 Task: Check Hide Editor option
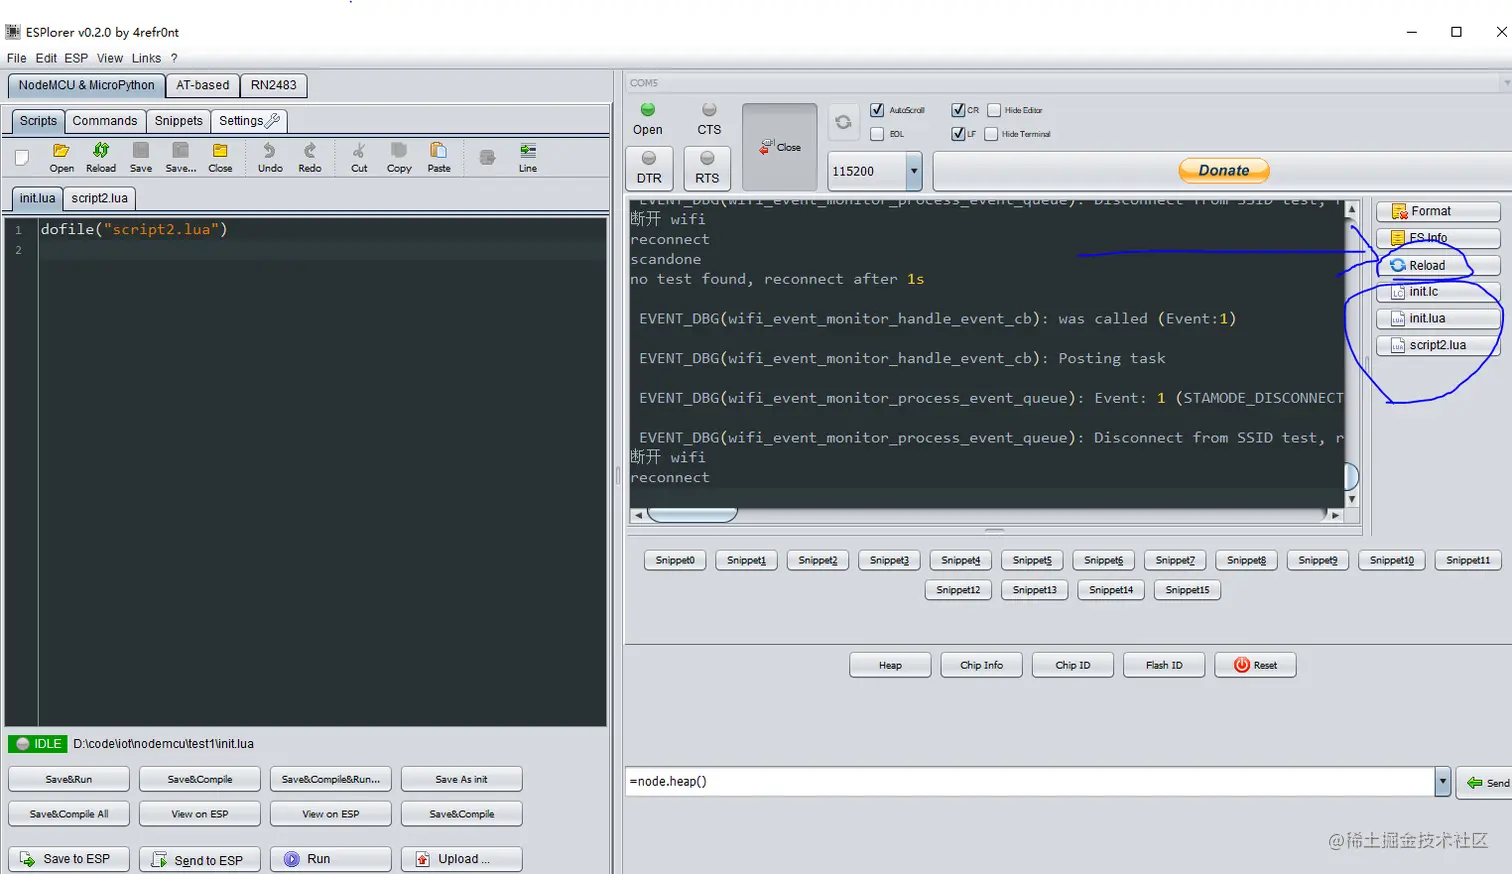pos(994,110)
